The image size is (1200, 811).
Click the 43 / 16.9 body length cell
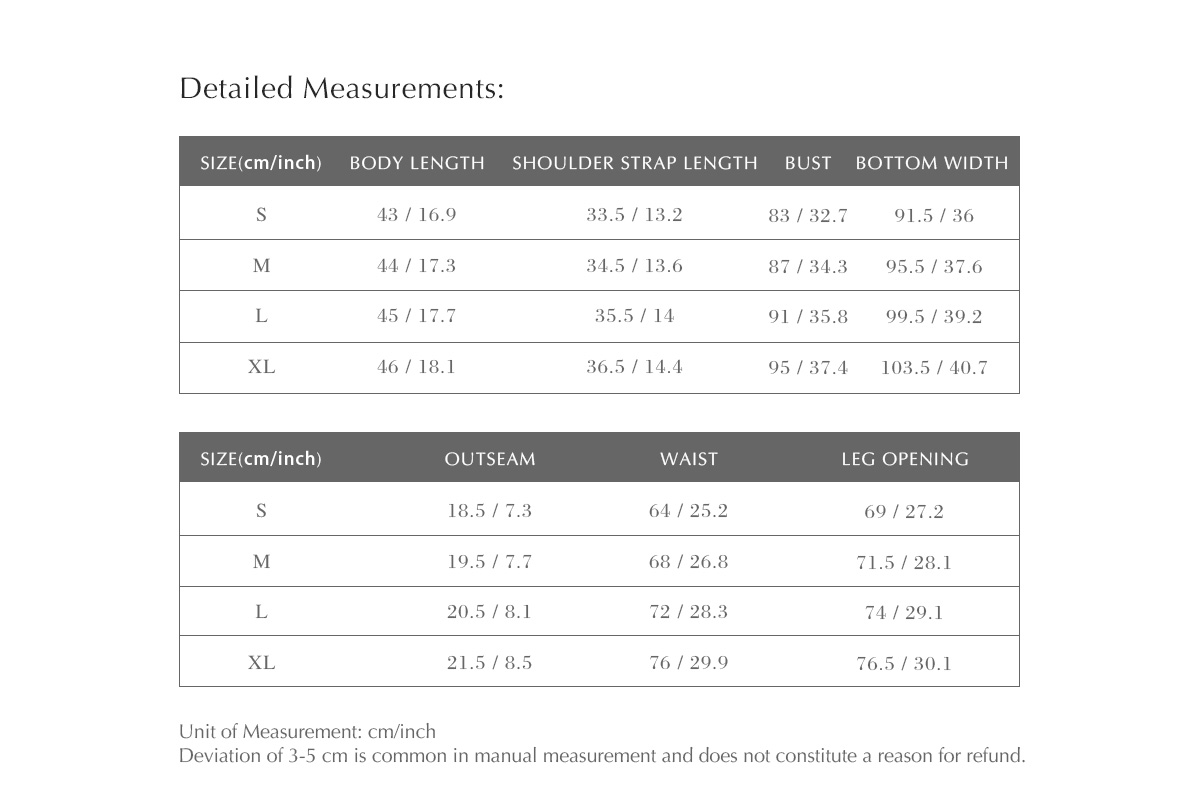click(x=417, y=215)
